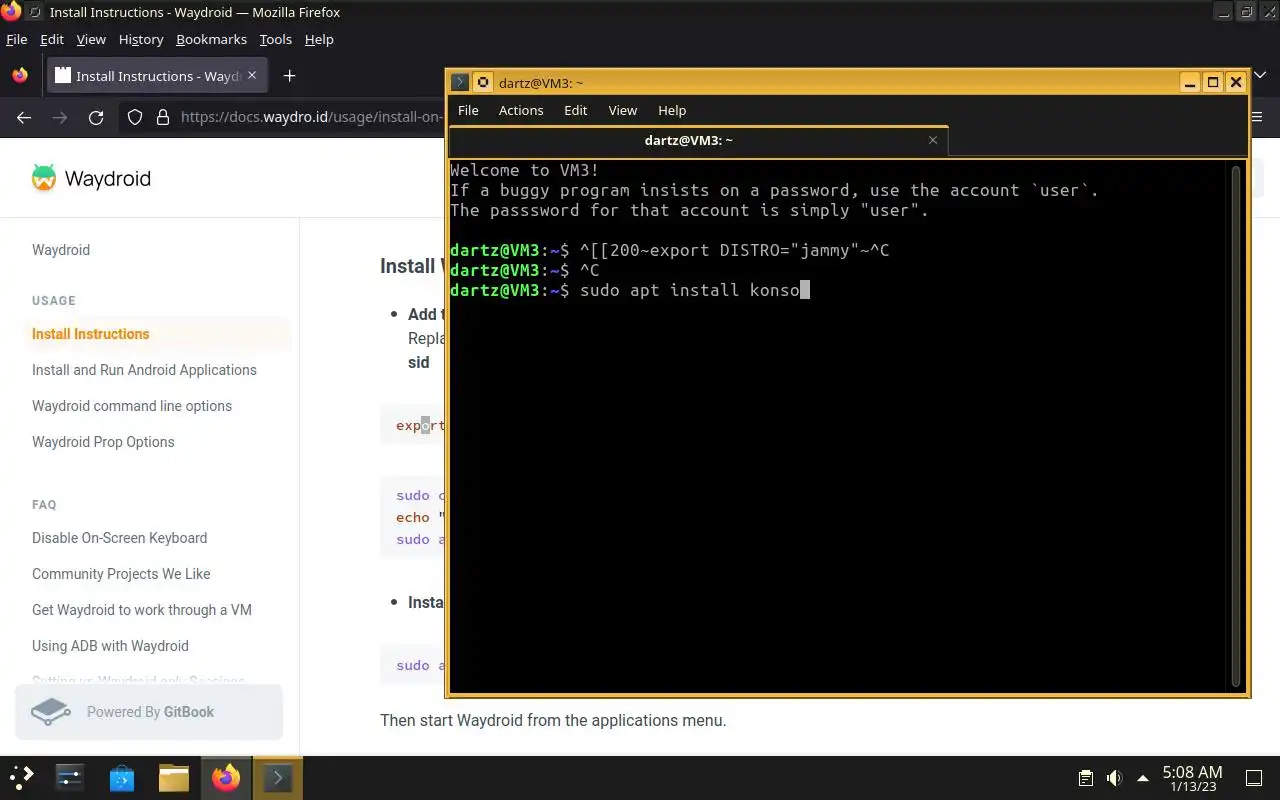
Task: Click the Firefox URL address field
Action: click(311, 117)
